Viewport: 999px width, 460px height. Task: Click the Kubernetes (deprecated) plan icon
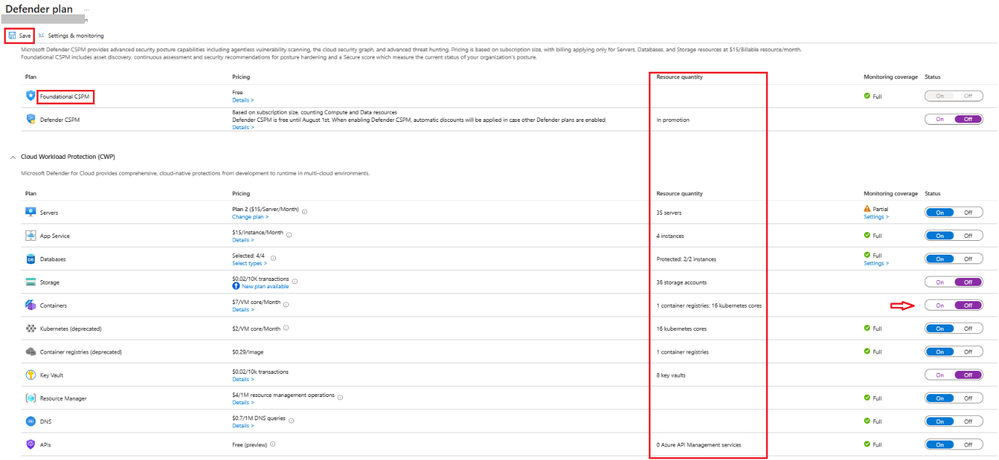tap(31, 329)
